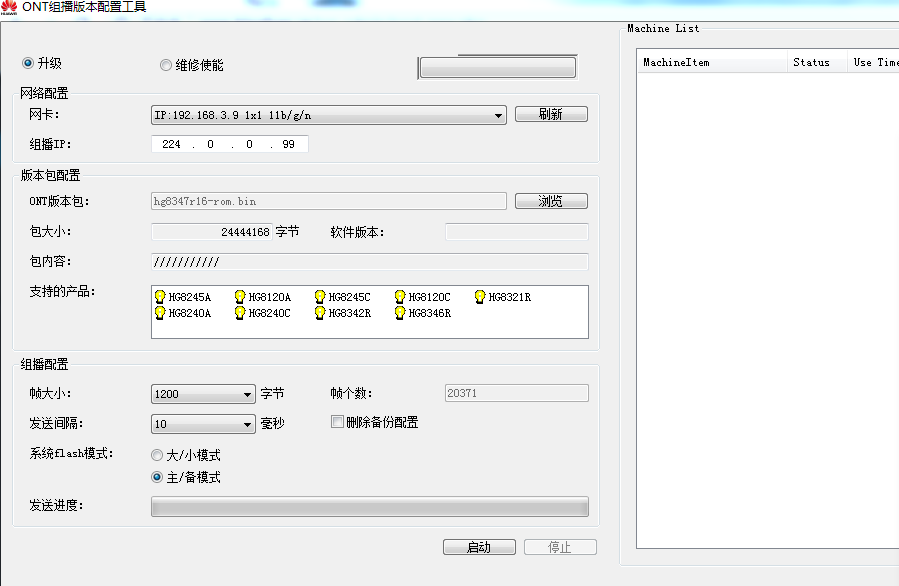Viewport: 899px width, 586px height.
Task: Click the HG8346R product name
Action: coord(430,313)
